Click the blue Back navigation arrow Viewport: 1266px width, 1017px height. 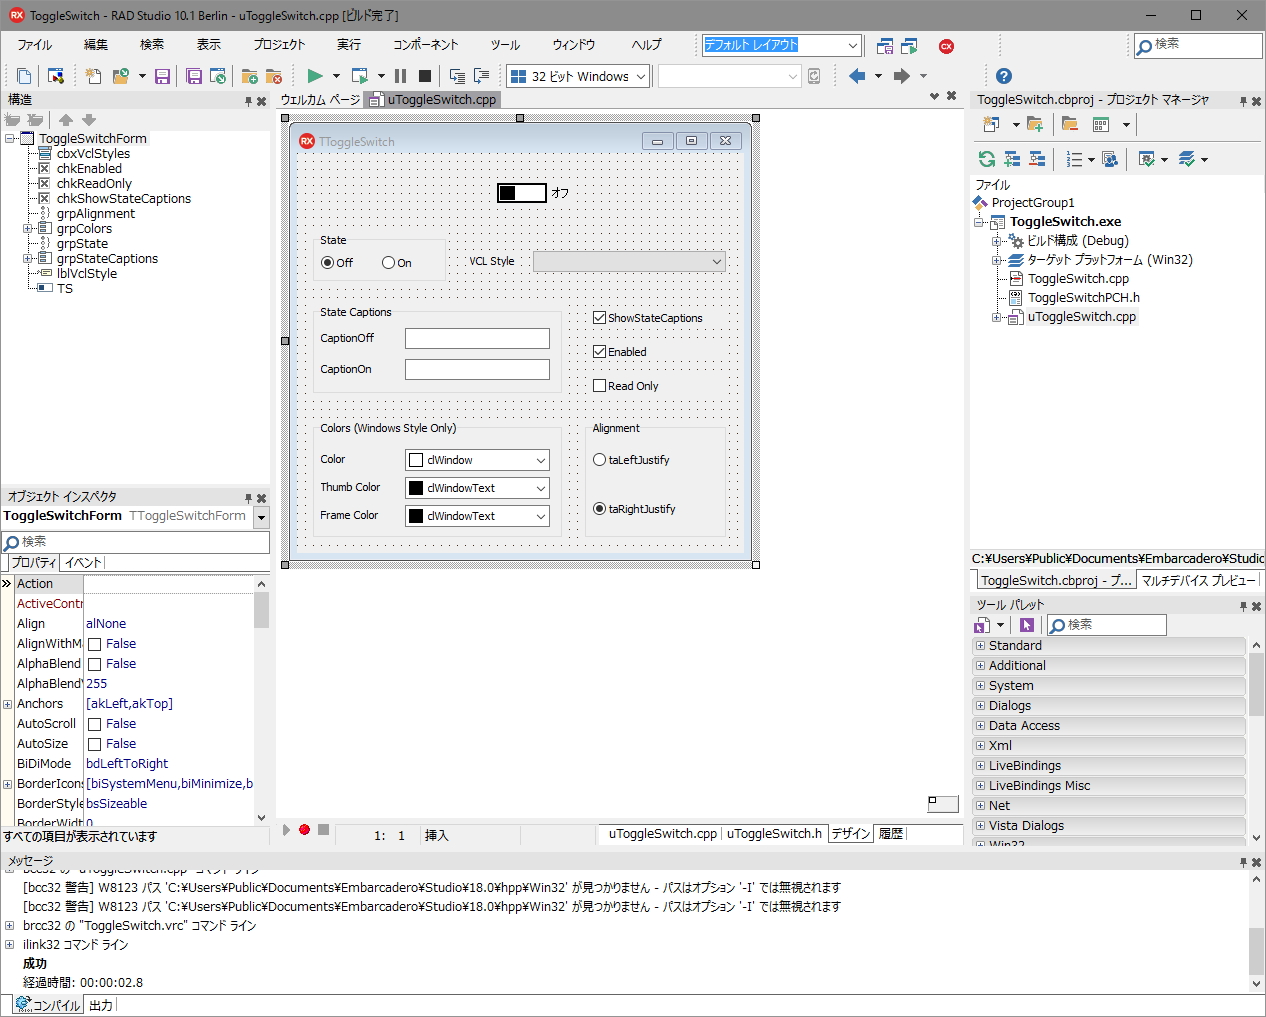(857, 76)
